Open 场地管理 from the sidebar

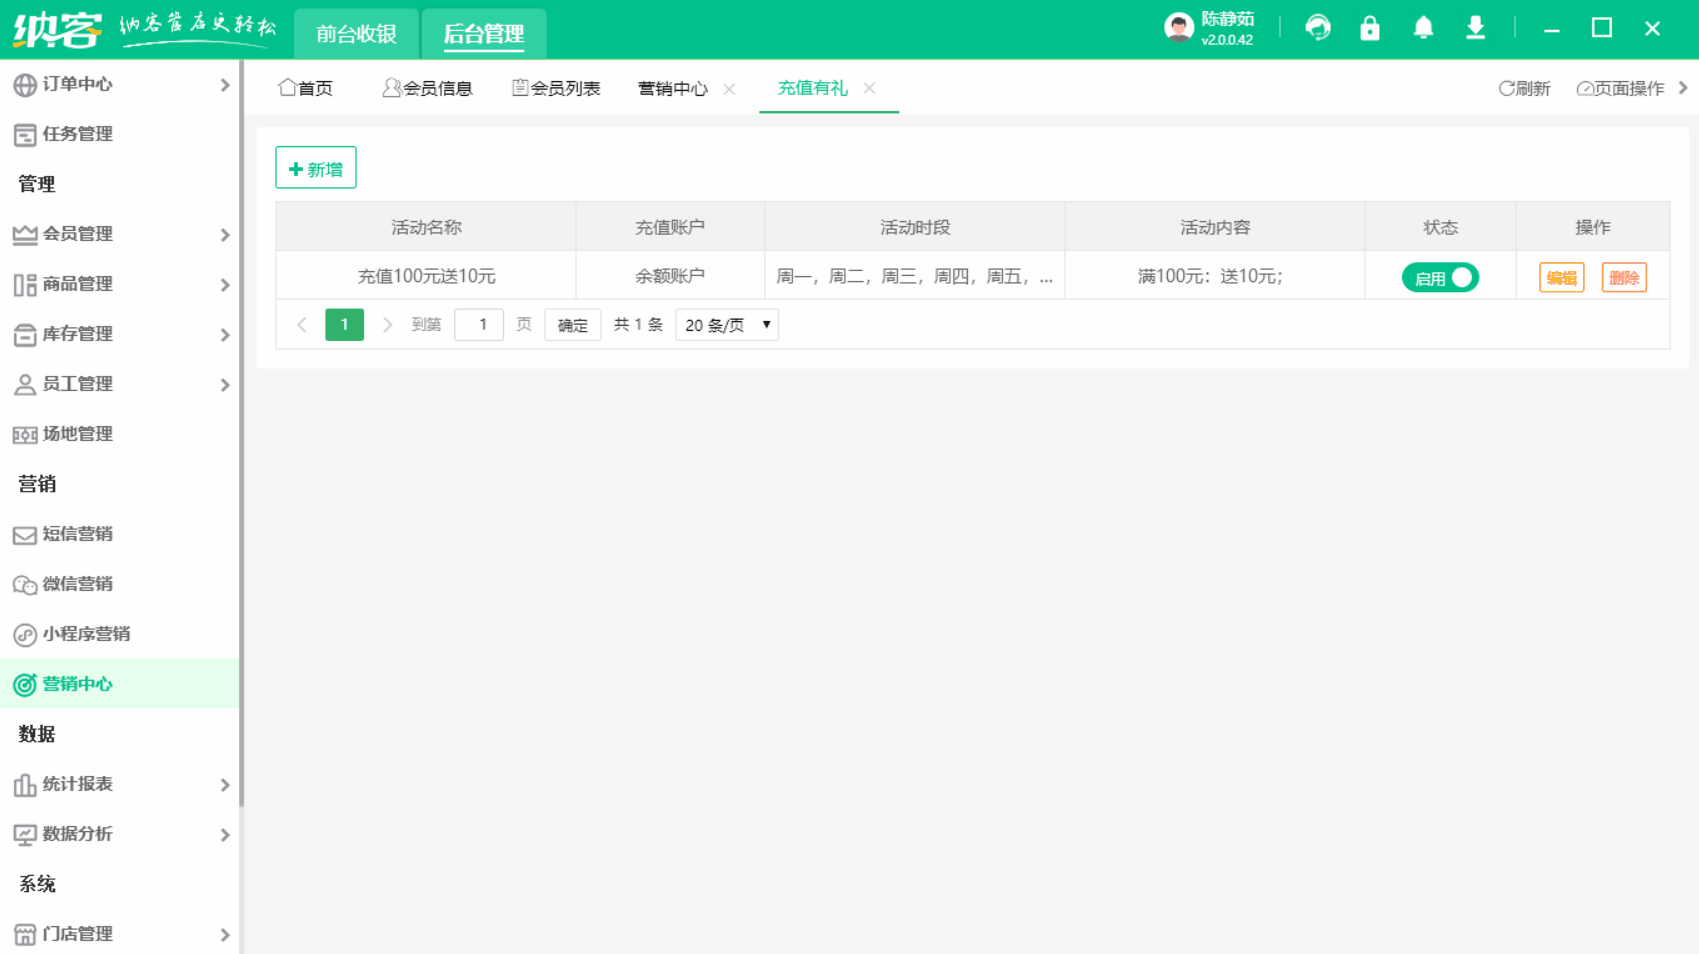pos(77,434)
